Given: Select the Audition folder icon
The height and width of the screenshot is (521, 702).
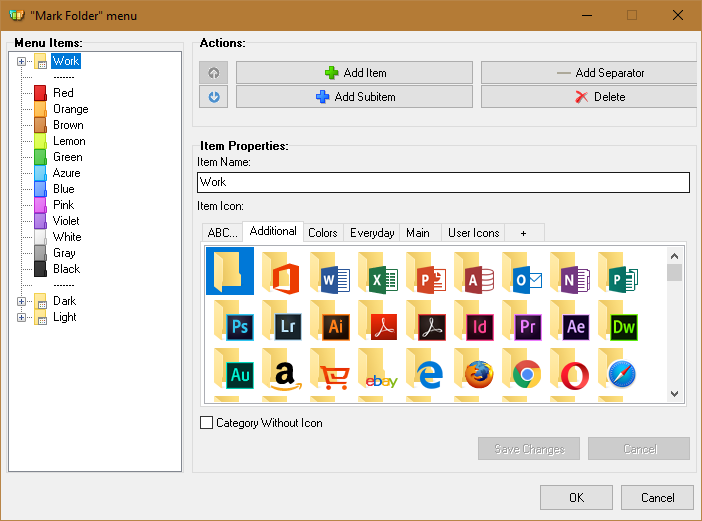Looking at the screenshot, I should (x=234, y=369).
